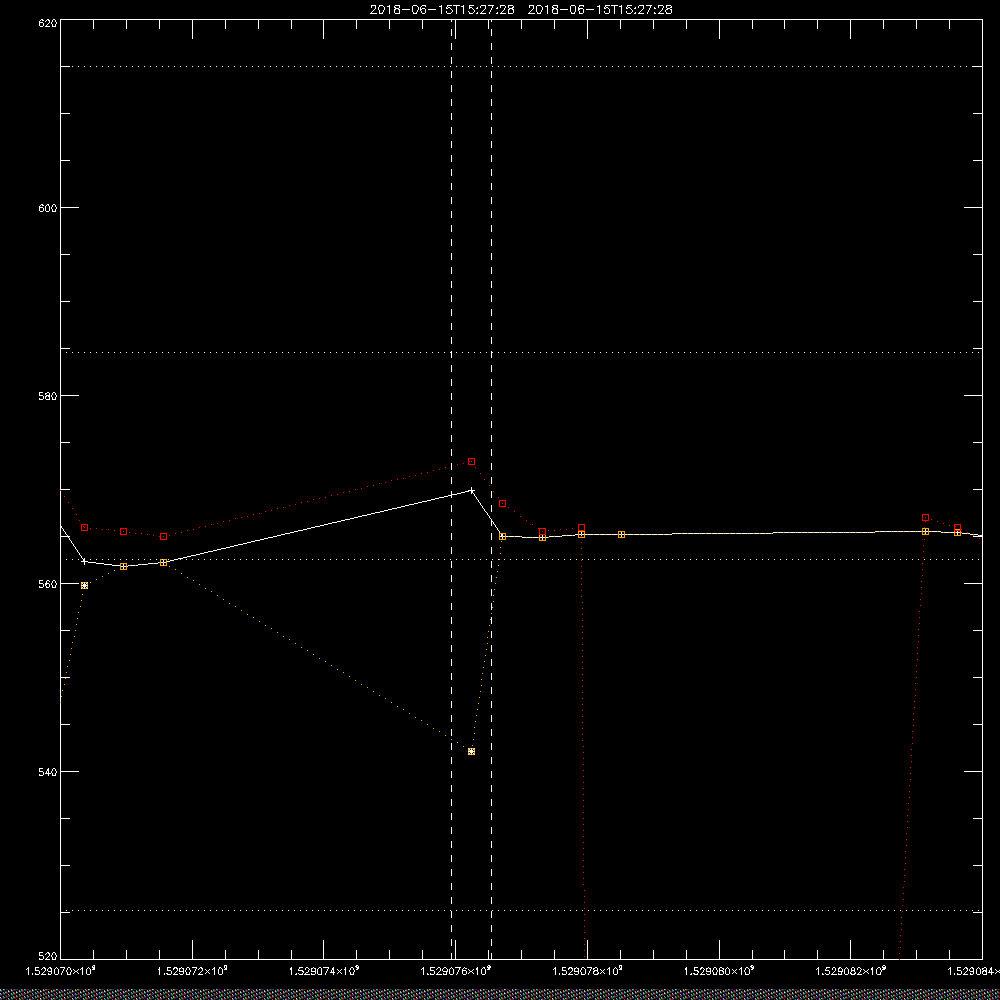Select the y-axis label 580
This screenshot has height=1000, width=1000.
point(48,395)
